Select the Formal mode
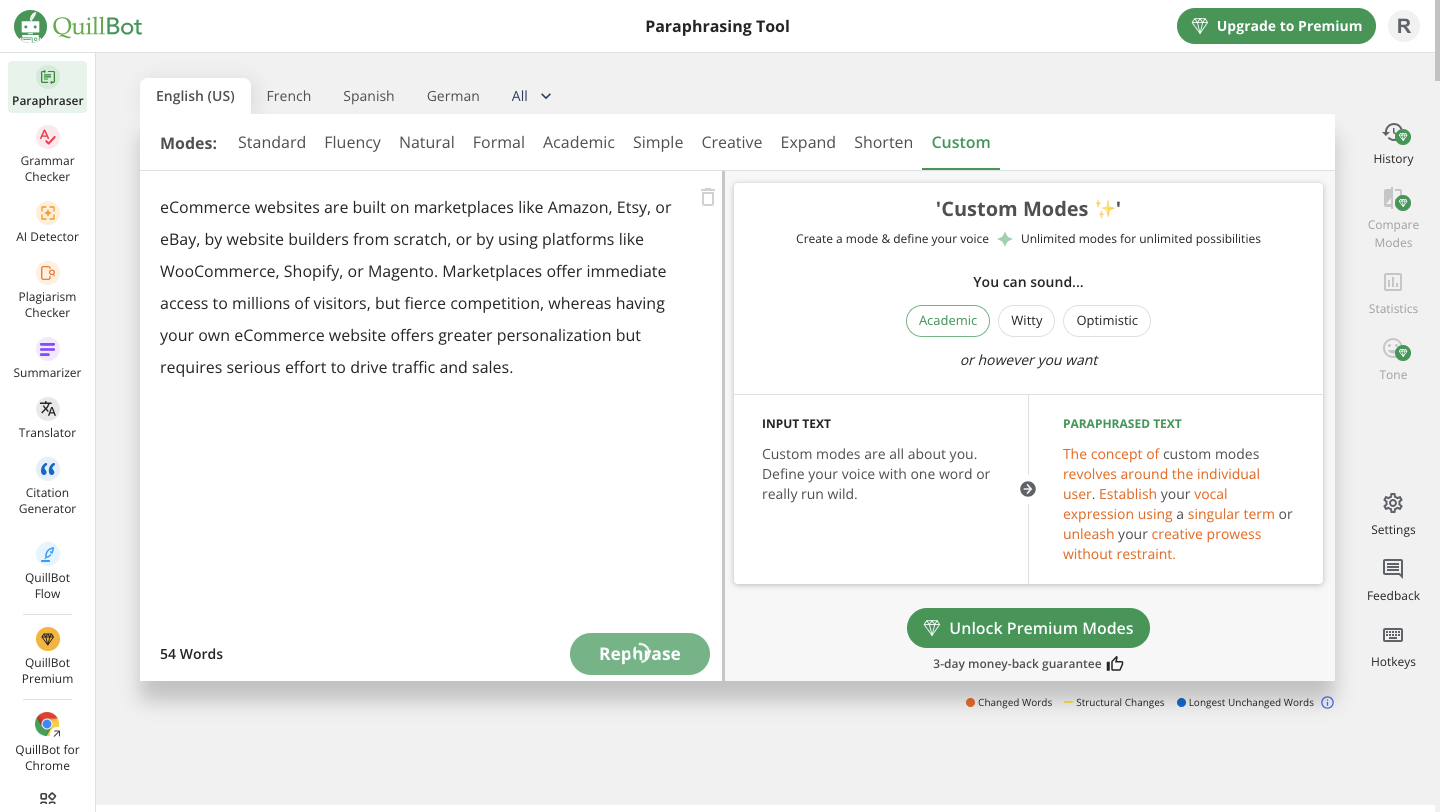The image size is (1440, 812). tap(499, 142)
